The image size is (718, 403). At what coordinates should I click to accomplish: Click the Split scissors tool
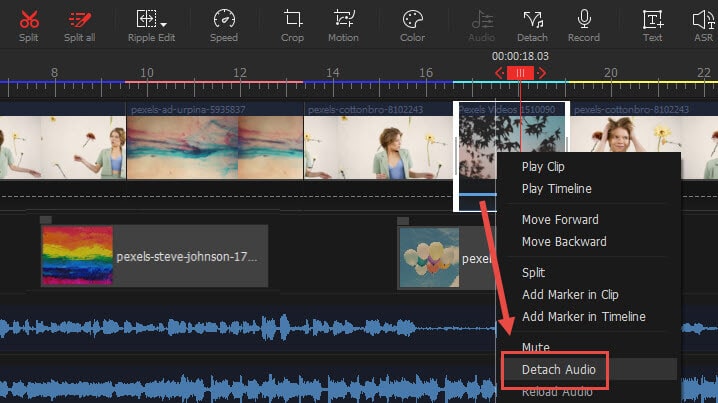pyautogui.click(x=29, y=24)
